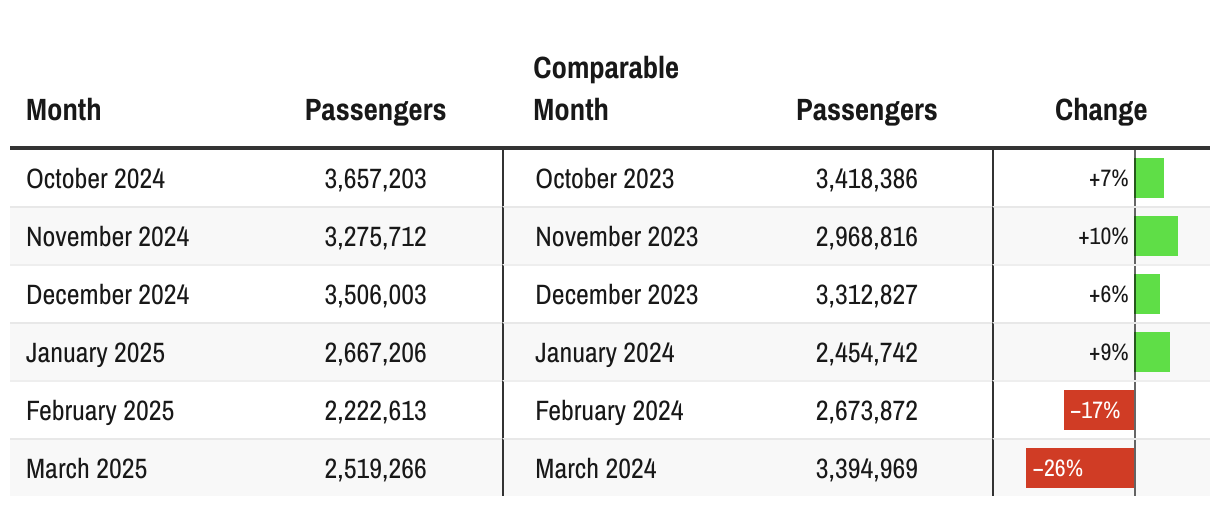
Task: Click the Comparable Month column header
Action: [x=606, y=88]
